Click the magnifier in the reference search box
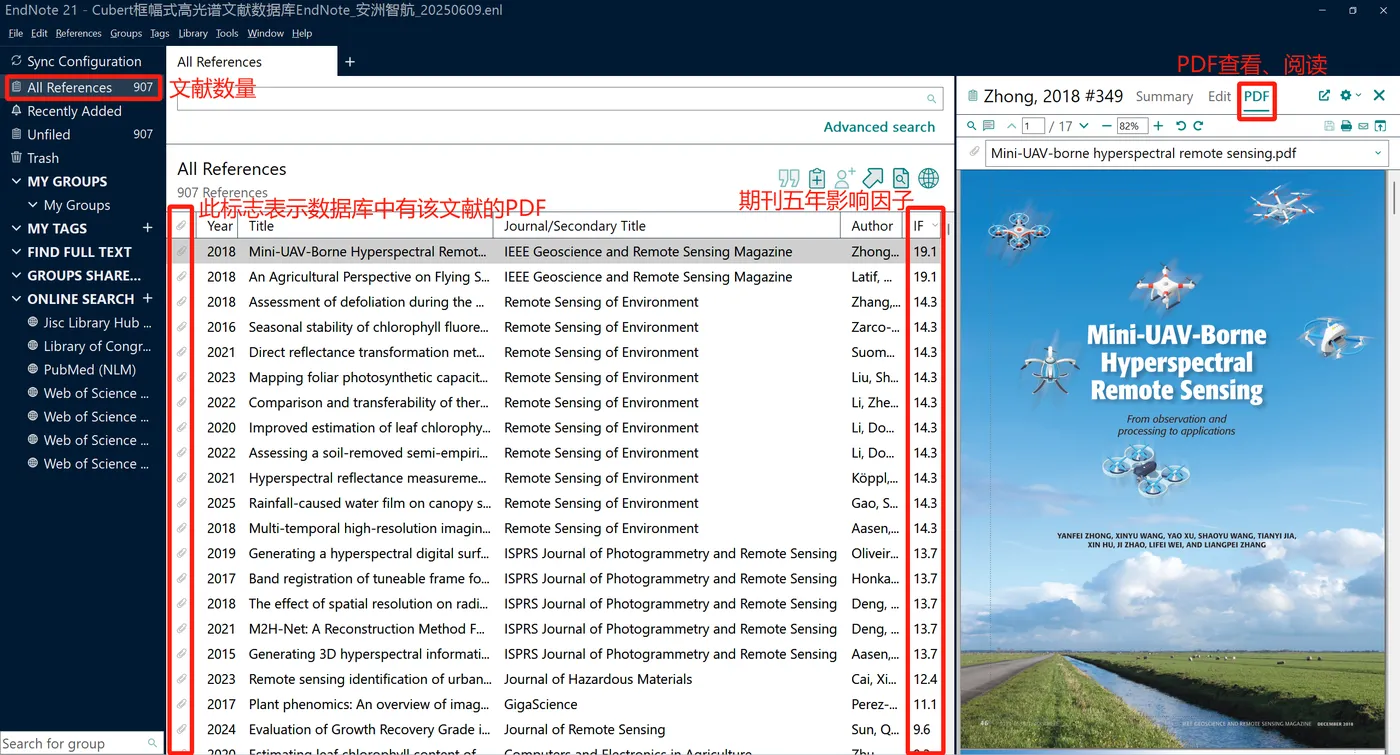This screenshot has width=1400, height=755. click(x=931, y=99)
